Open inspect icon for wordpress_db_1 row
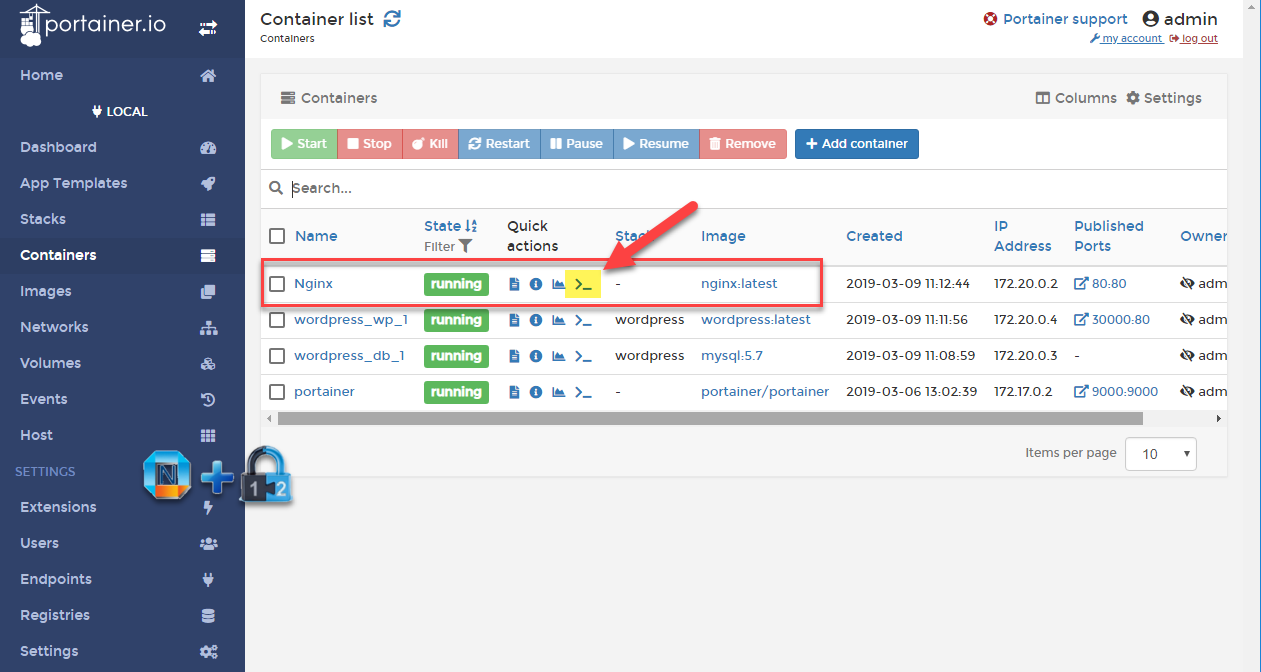Viewport: 1261px width, 672px height. pyautogui.click(x=536, y=356)
